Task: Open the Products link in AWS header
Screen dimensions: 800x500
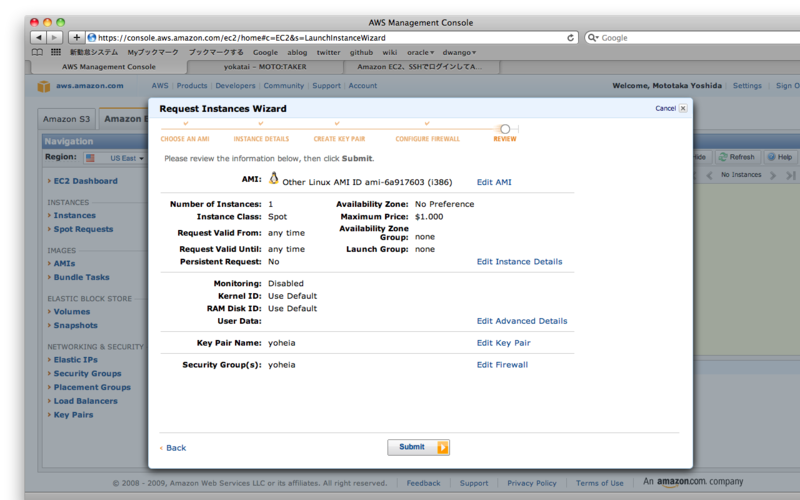Action: pyautogui.click(x=192, y=86)
